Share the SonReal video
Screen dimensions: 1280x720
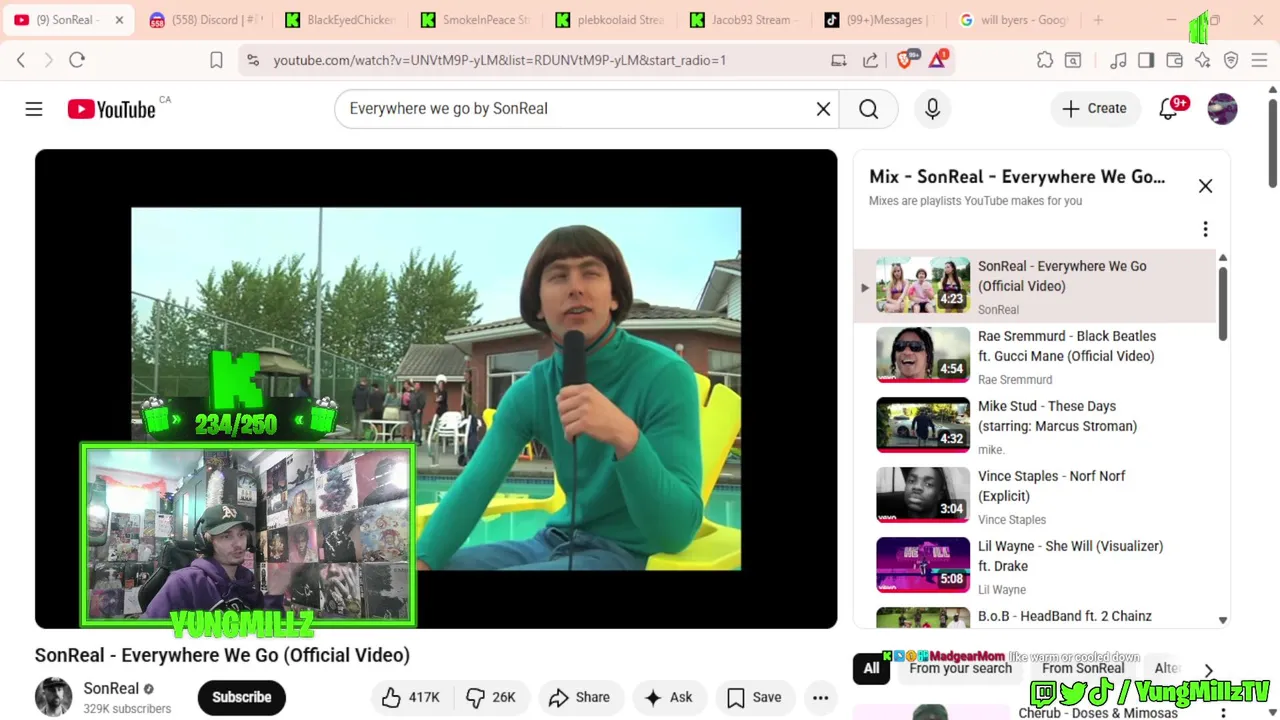[x=580, y=697]
